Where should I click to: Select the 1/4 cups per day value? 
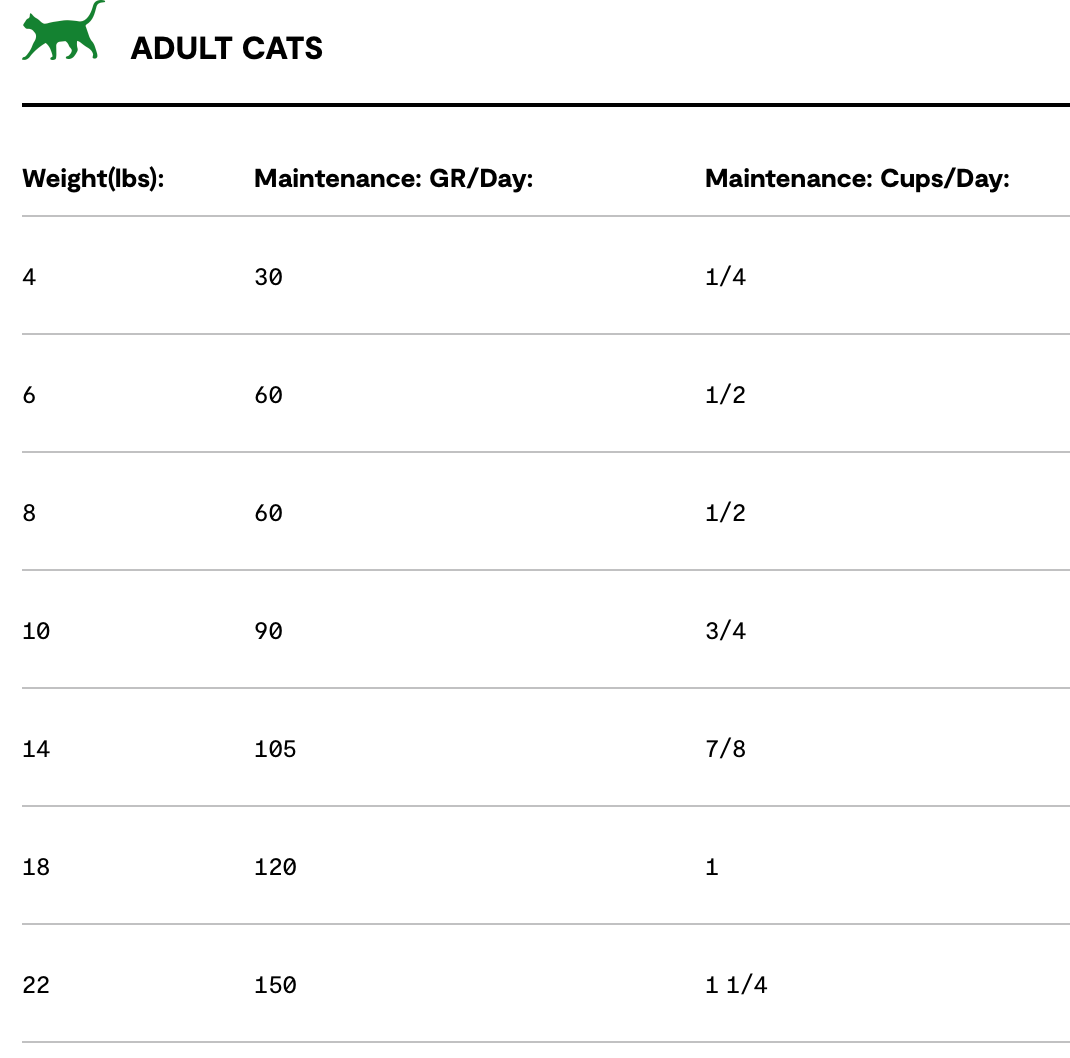pyautogui.click(x=725, y=277)
